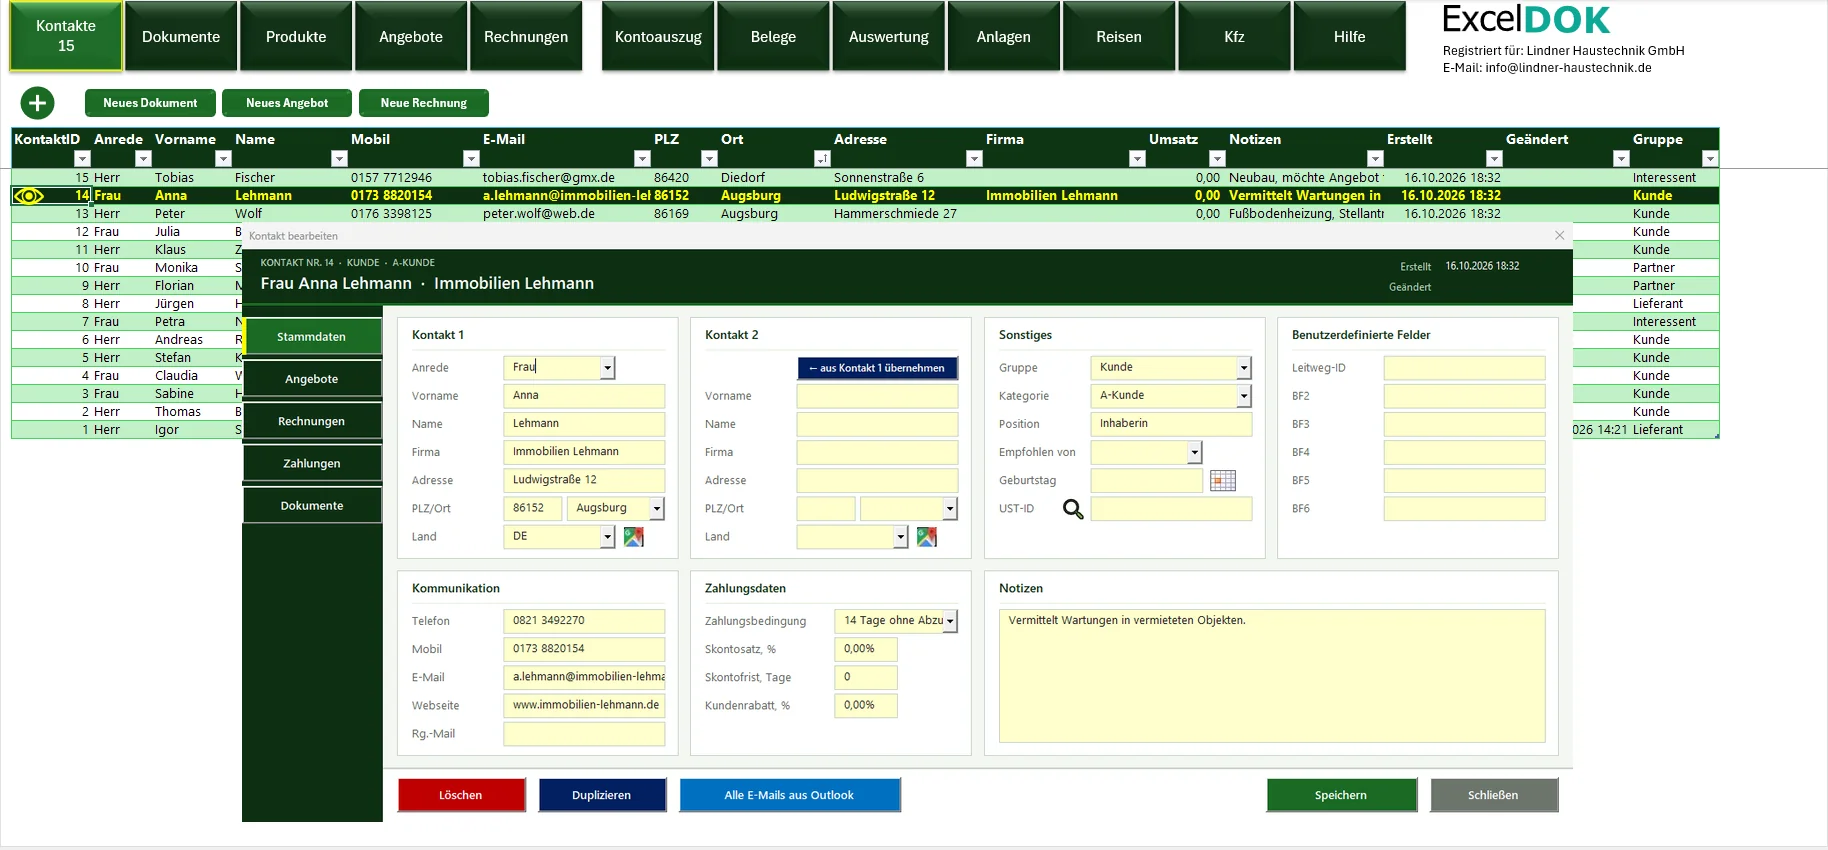Viewport: 1828px width, 850px height.
Task: Click the 'aus Kontakt 1 übernehmen' button
Action: [x=878, y=368]
